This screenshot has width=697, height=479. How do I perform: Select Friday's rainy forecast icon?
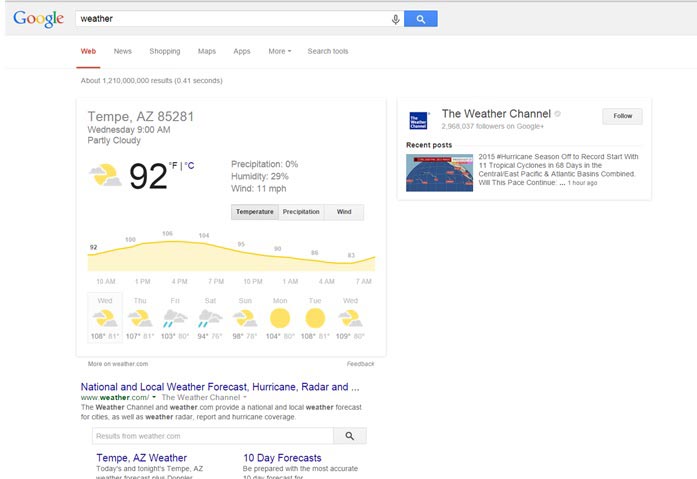175,318
